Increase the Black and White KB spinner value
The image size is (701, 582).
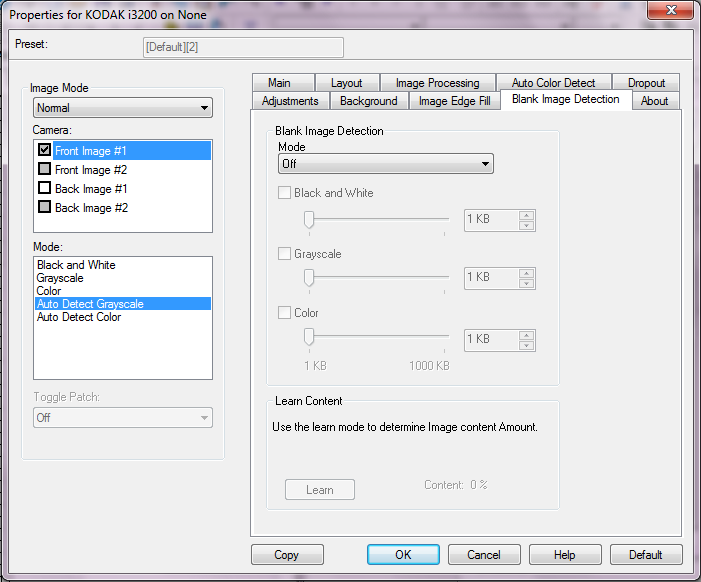(x=527, y=215)
